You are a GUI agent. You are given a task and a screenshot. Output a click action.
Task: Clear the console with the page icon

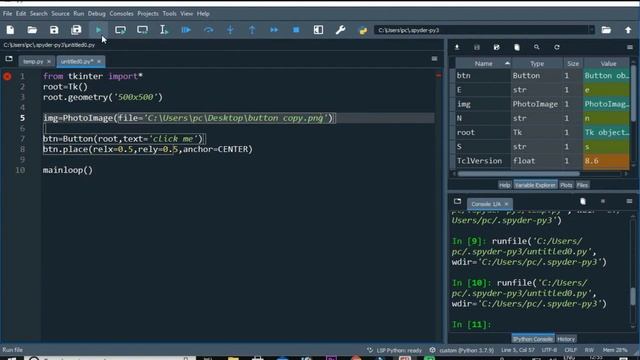click(583, 201)
